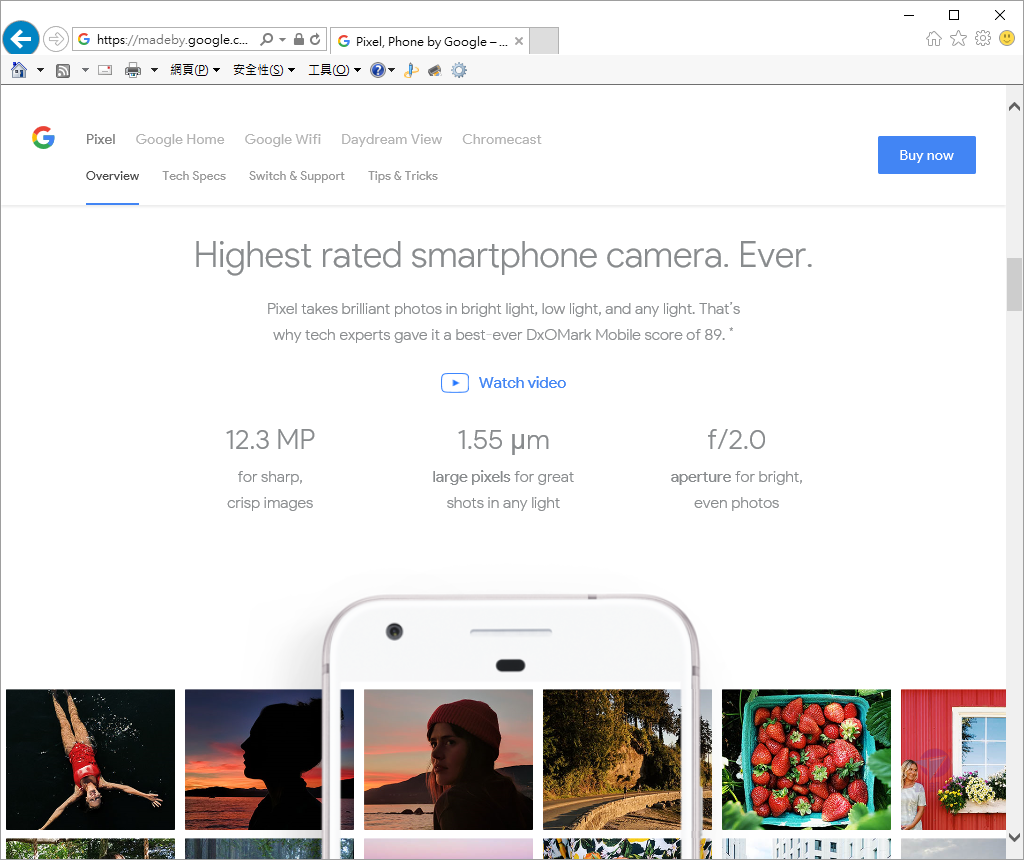Open Google Home product page
The height and width of the screenshot is (860, 1024).
(x=180, y=139)
